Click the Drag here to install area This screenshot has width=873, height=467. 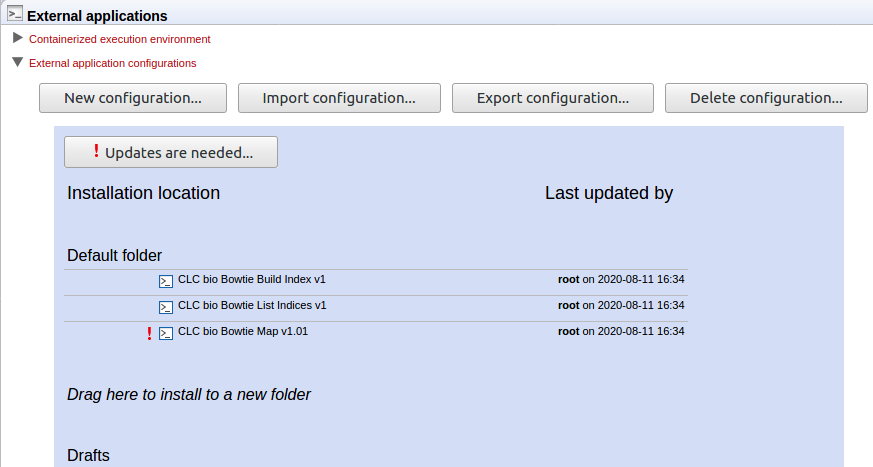pyautogui.click(x=189, y=394)
